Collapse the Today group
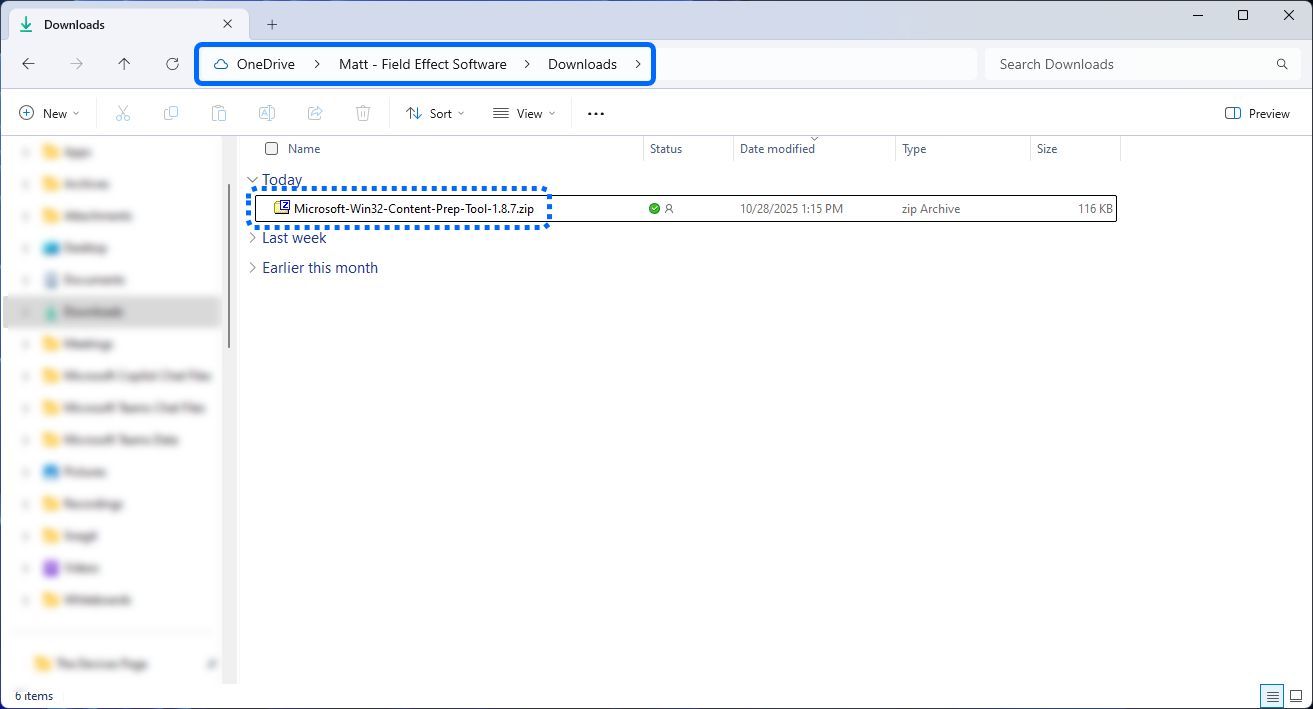The height and width of the screenshot is (709, 1313). click(x=252, y=180)
